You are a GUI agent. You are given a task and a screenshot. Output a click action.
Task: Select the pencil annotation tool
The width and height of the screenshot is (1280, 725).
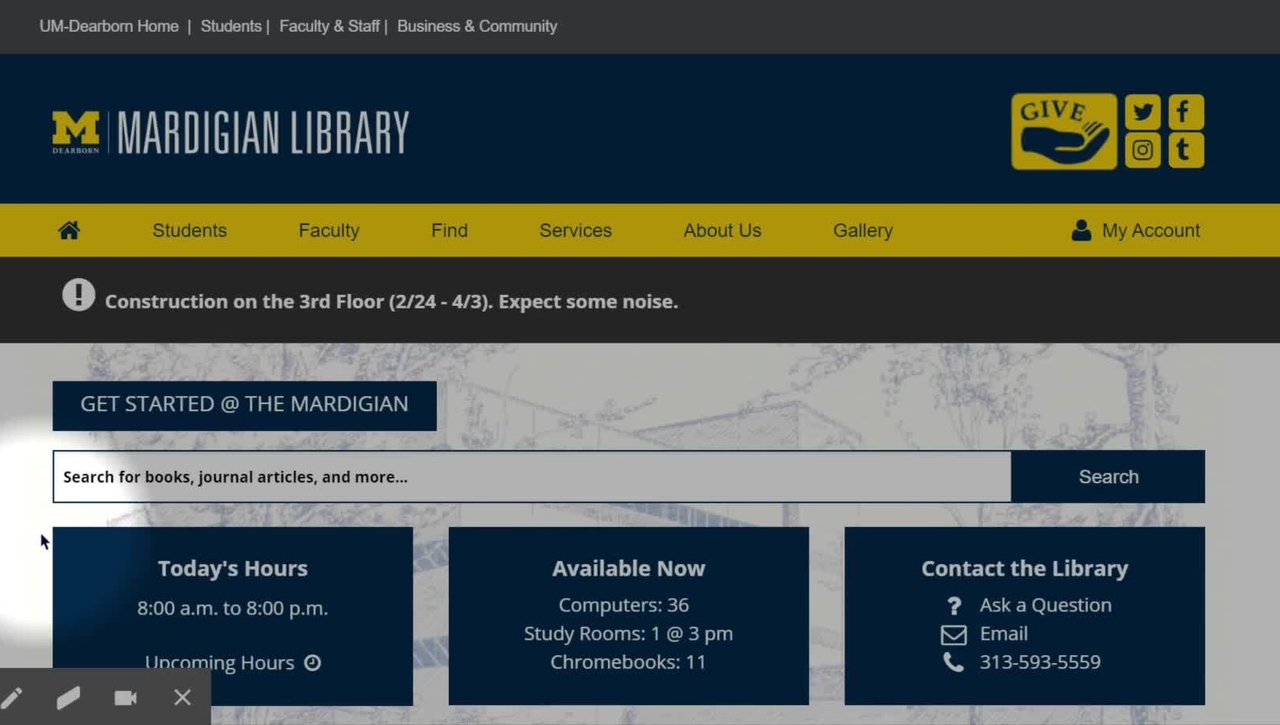coord(12,698)
